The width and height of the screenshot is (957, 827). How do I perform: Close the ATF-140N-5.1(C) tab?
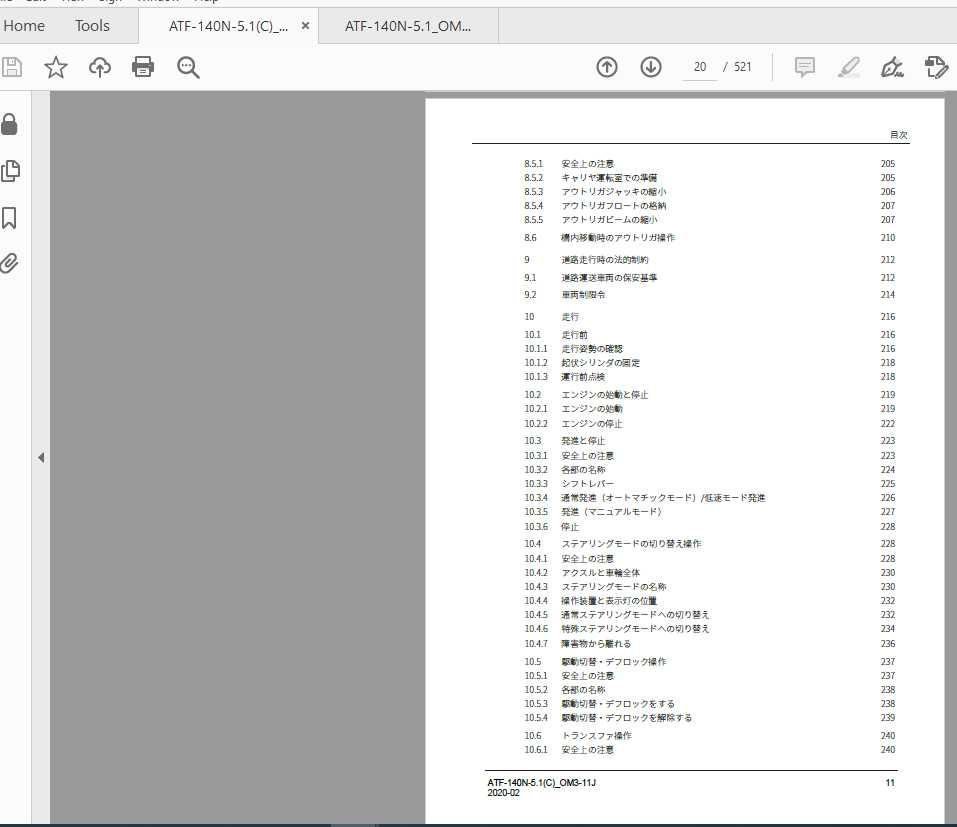coord(305,26)
